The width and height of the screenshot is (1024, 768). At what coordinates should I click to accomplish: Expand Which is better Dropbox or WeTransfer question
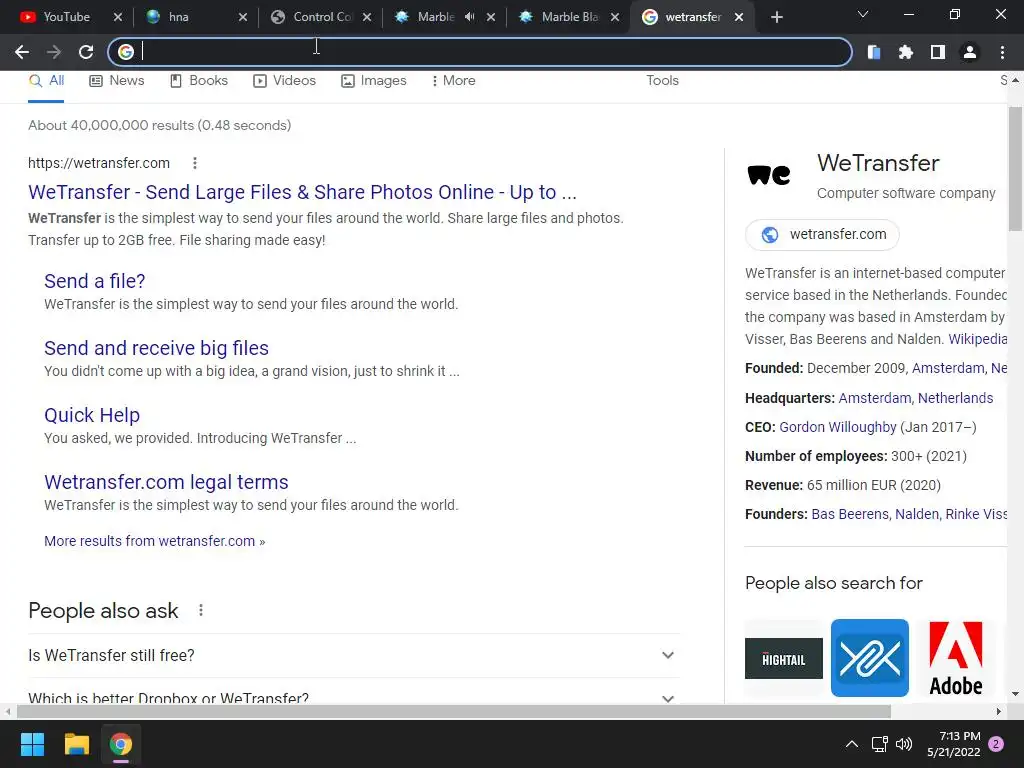[353, 696]
